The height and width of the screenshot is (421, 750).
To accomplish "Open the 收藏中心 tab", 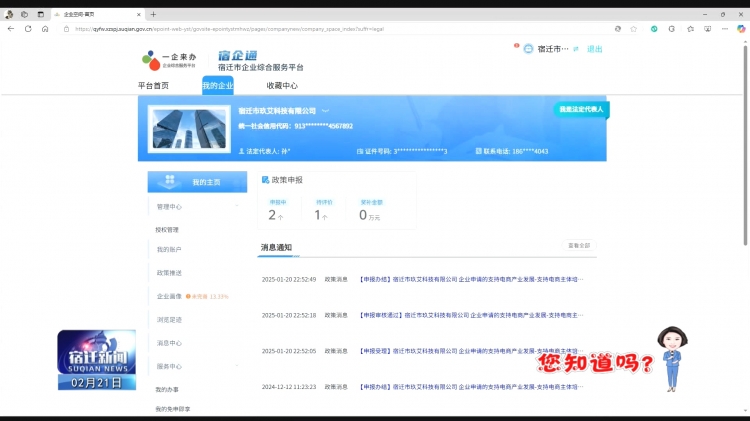I will (x=282, y=86).
